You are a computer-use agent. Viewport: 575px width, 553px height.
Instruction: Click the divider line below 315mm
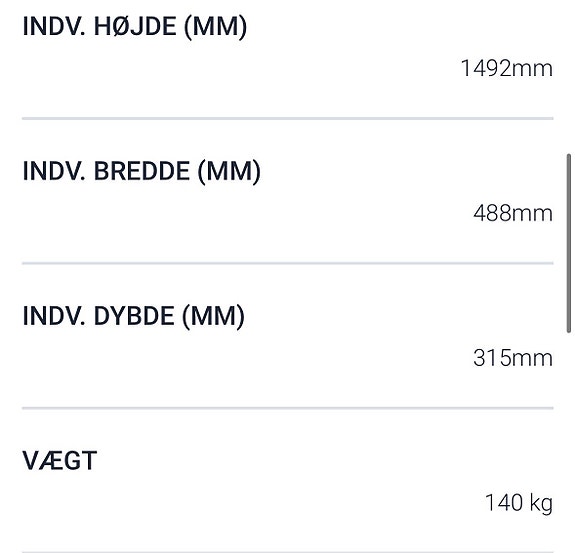(x=288, y=408)
